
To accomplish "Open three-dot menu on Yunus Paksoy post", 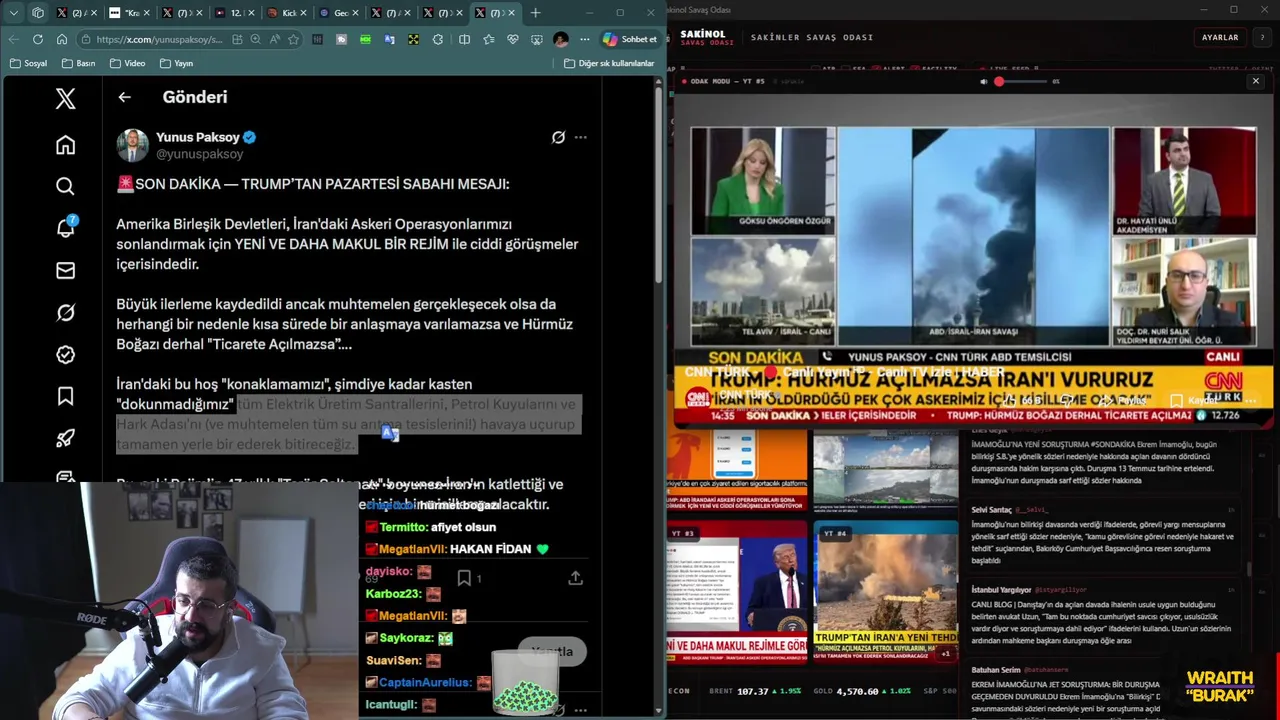I will click(x=580, y=137).
